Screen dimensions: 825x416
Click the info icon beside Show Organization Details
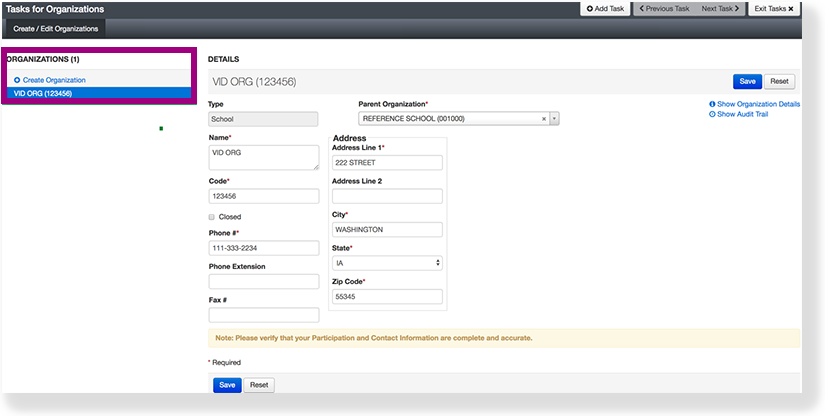(712, 104)
